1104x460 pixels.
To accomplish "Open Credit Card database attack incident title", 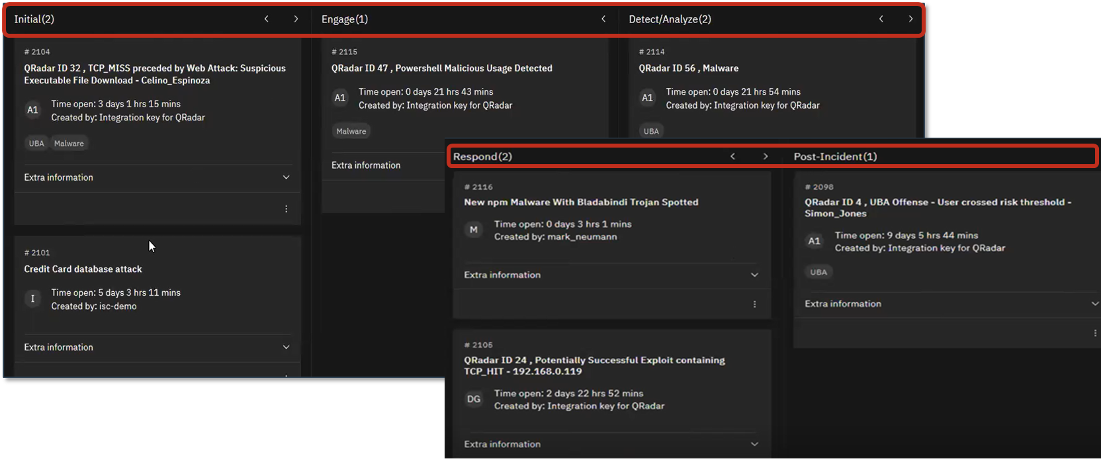I will tap(83, 269).
